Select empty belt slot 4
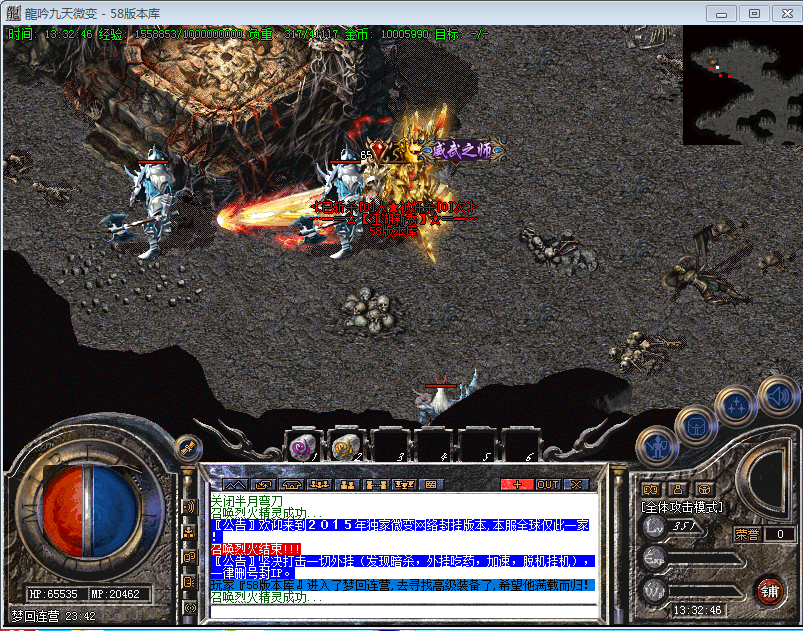This screenshot has width=803, height=631. [433, 447]
